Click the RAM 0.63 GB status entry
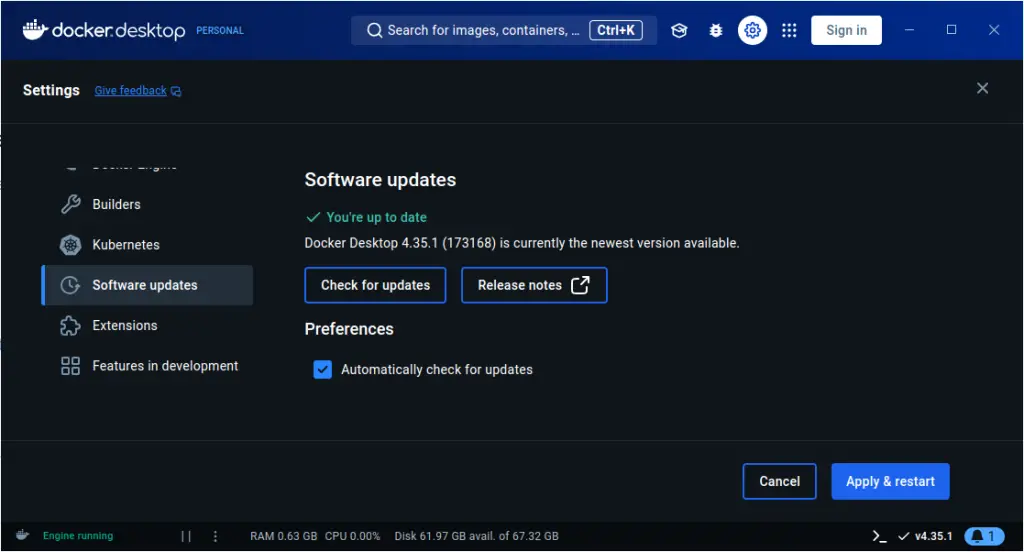Screen dimensions: 1024x552 tap(283, 536)
